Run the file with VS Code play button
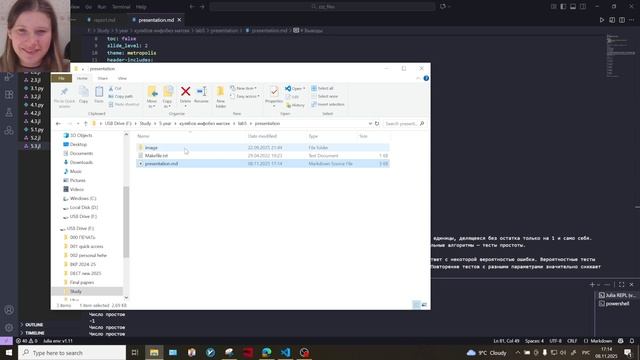The width and height of the screenshot is (640, 360). (x=602, y=20)
